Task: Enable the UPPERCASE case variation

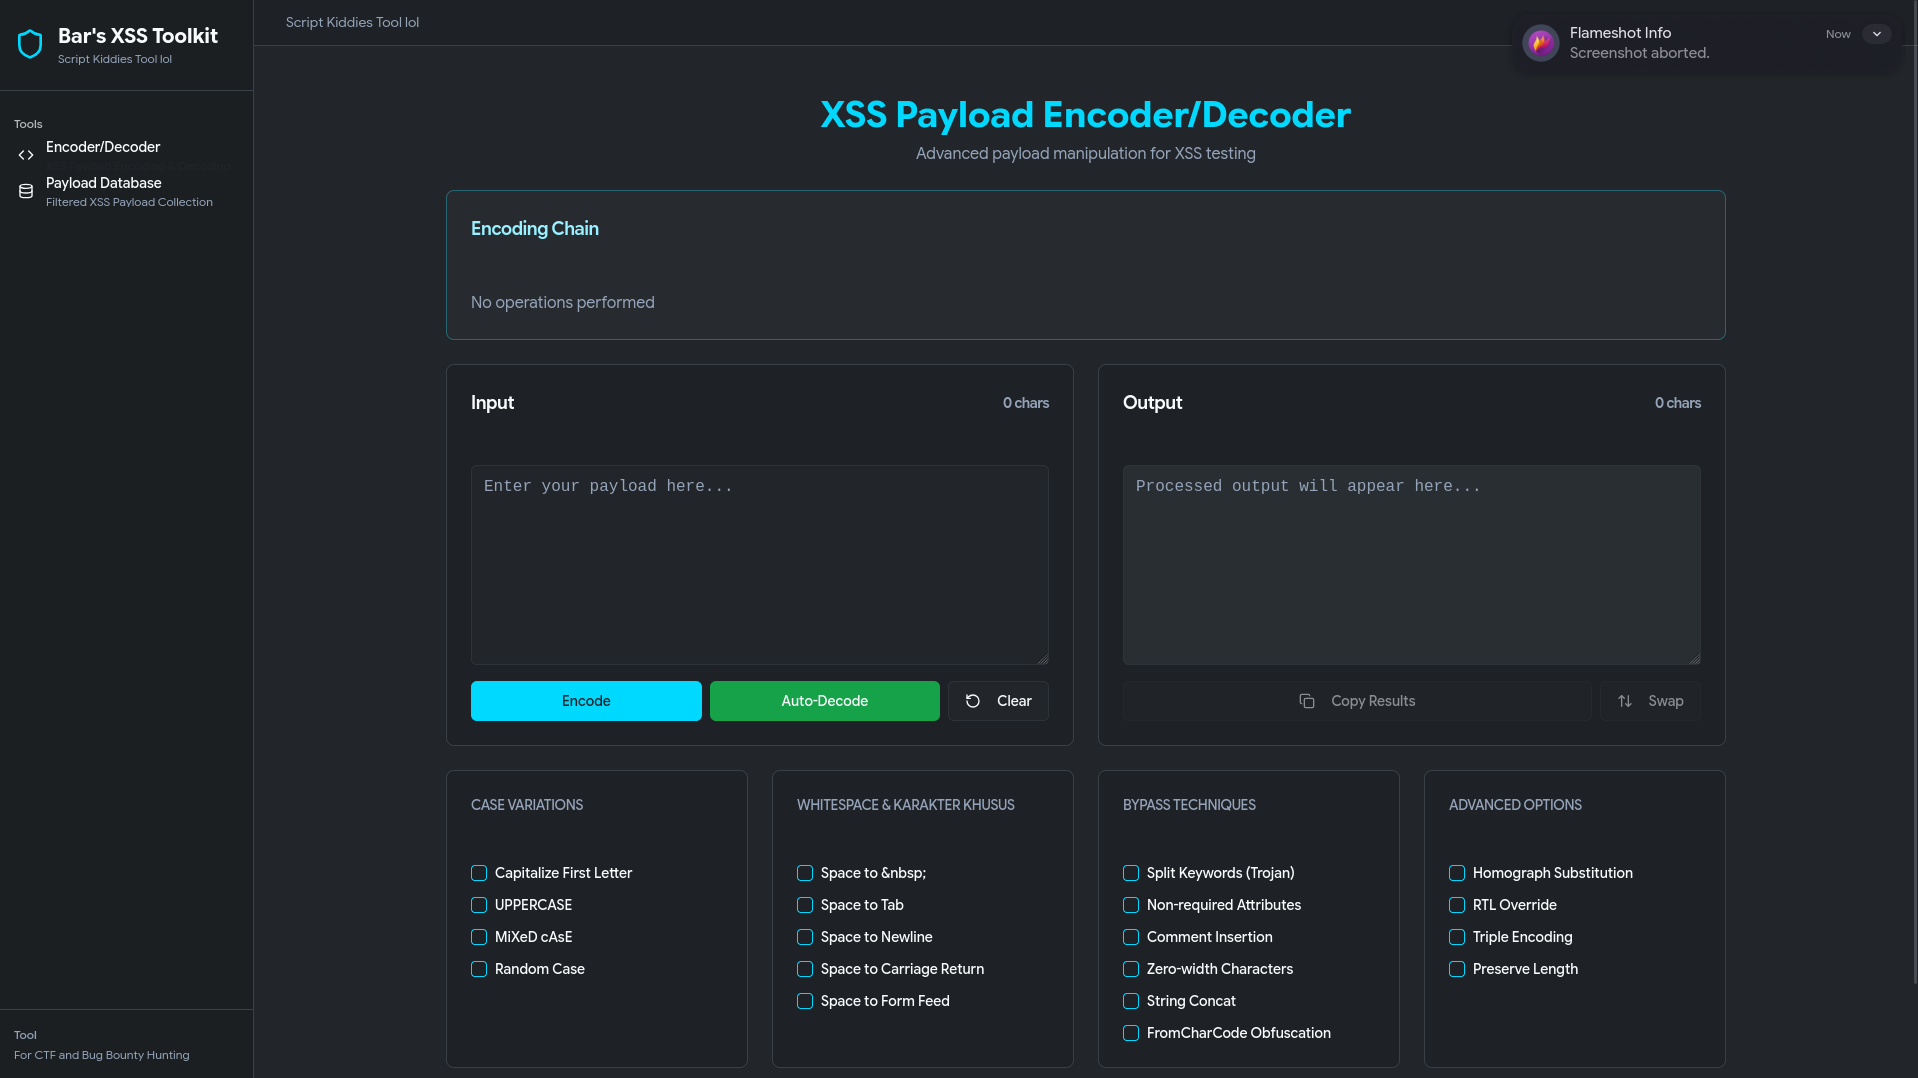Action: 479,905
